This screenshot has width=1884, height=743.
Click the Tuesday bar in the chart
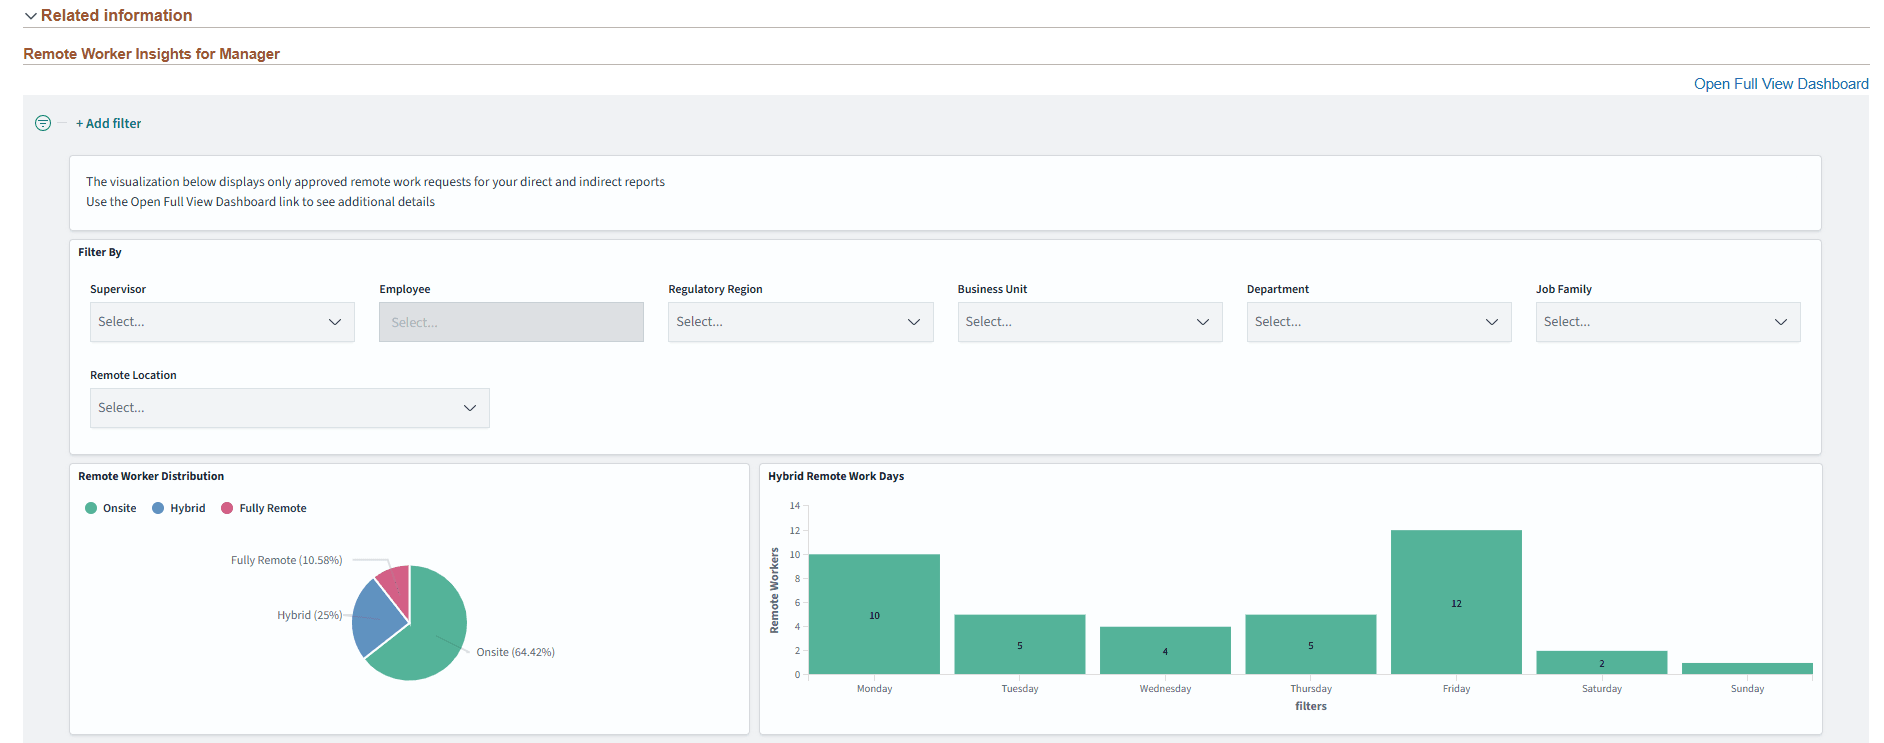(x=1020, y=644)
